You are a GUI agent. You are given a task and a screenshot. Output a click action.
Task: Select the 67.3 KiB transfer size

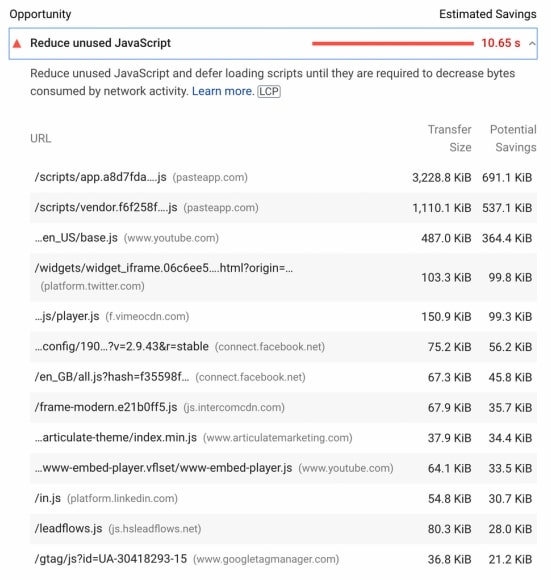[450, 377]
